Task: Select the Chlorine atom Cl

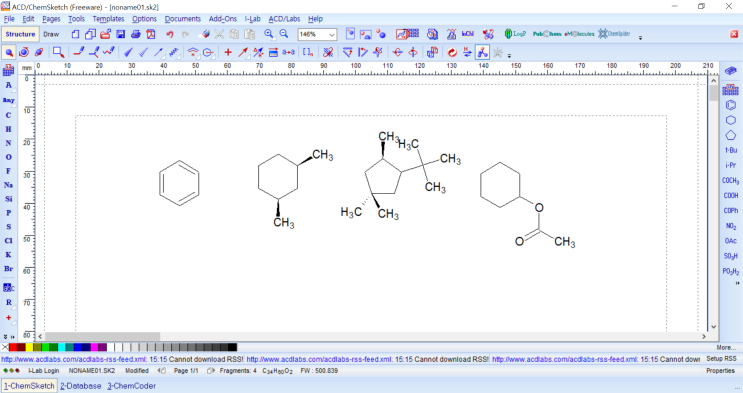Action: pyautogui.click(x=8, y=241)
